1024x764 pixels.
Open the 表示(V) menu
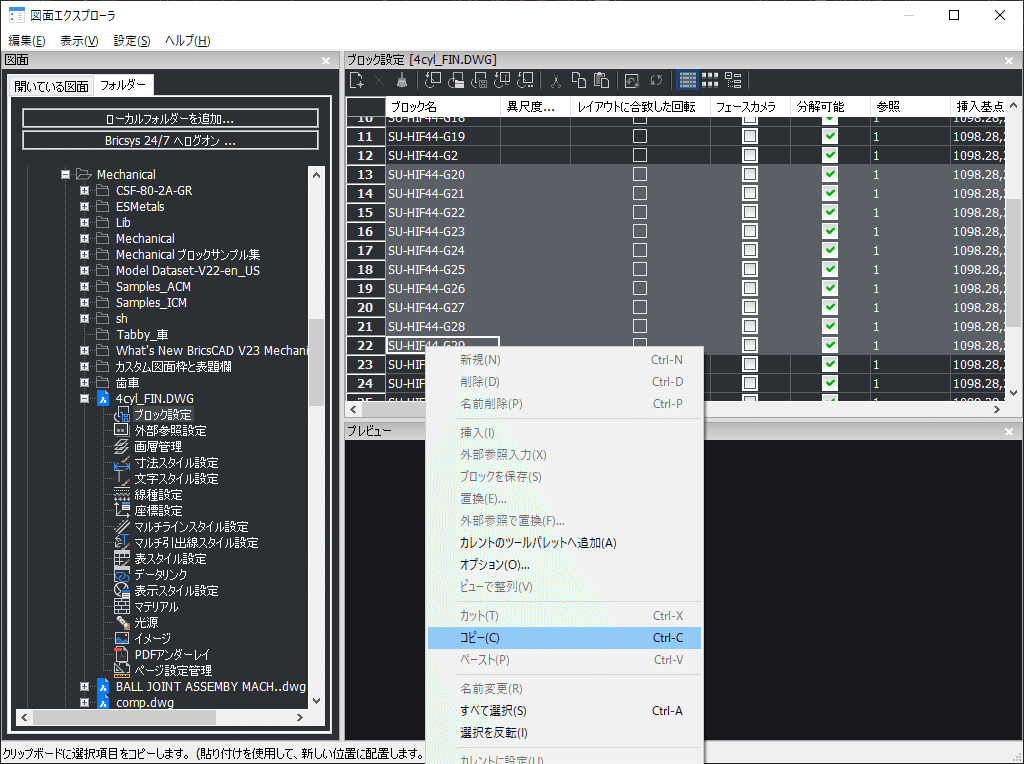click(79, 40)
